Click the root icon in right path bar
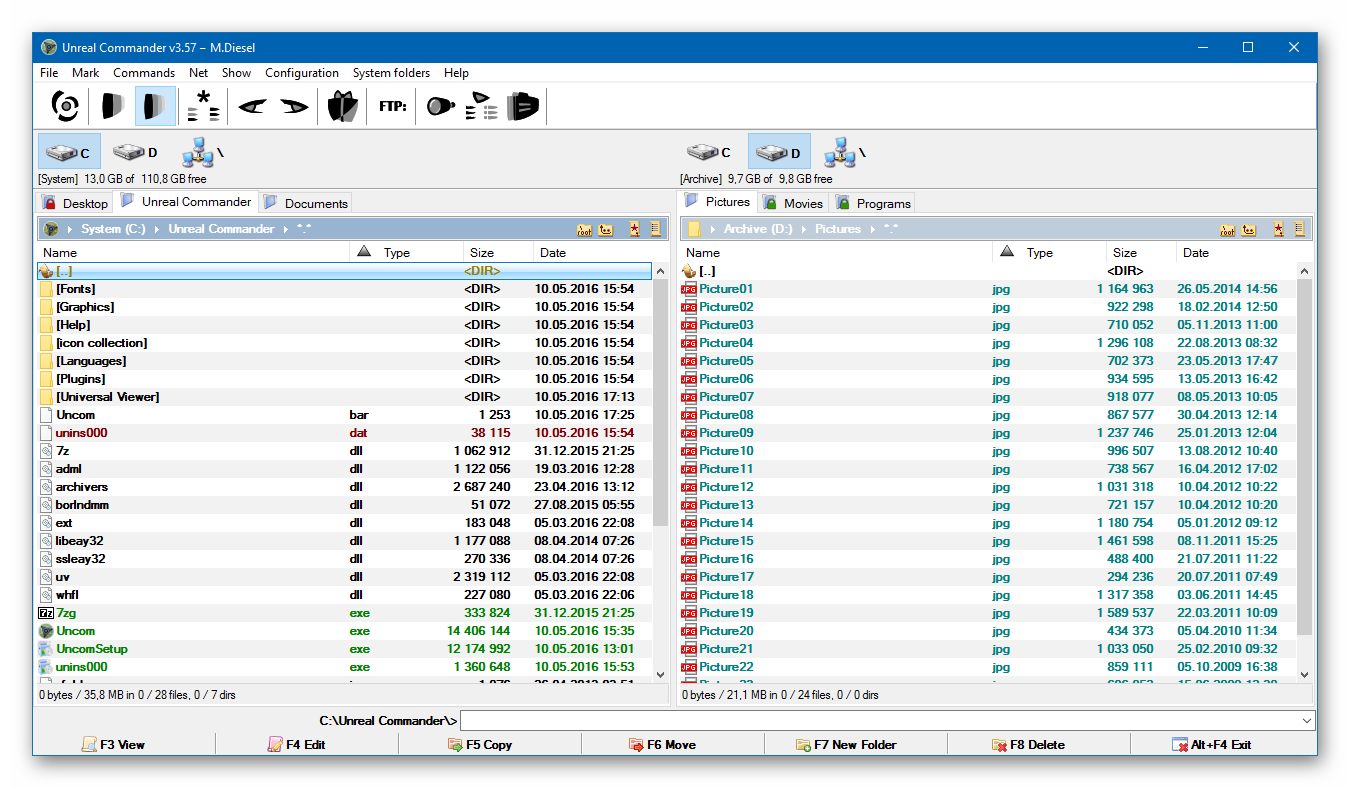 pos(1228,230)
